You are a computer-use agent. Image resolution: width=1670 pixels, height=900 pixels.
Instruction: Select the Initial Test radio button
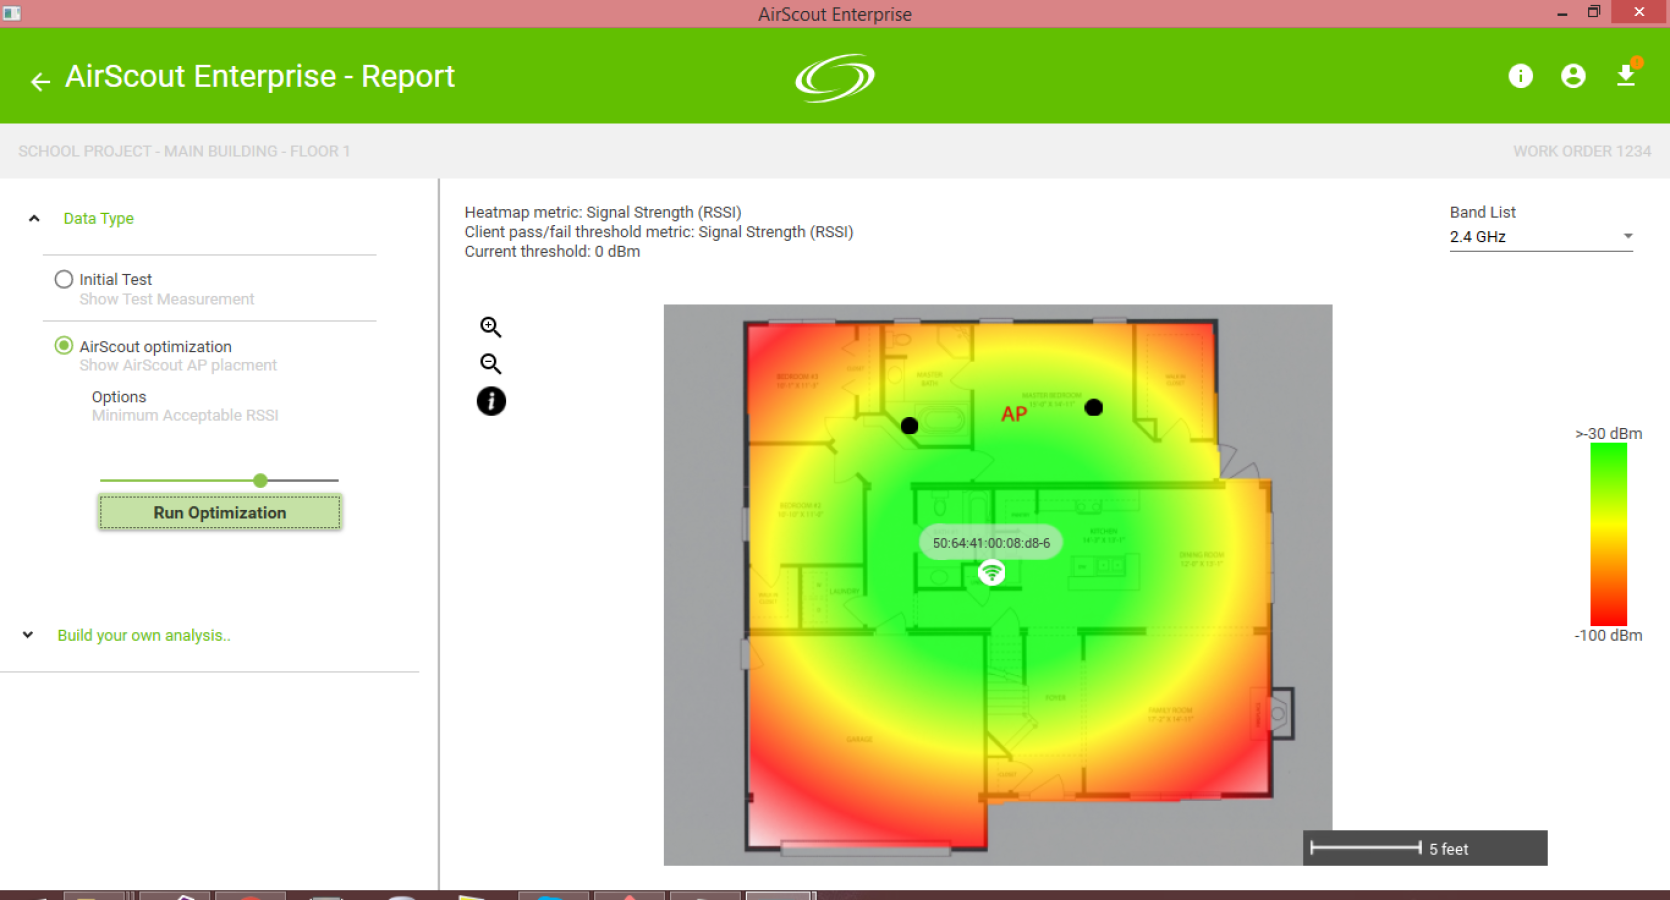pos(64,279)
